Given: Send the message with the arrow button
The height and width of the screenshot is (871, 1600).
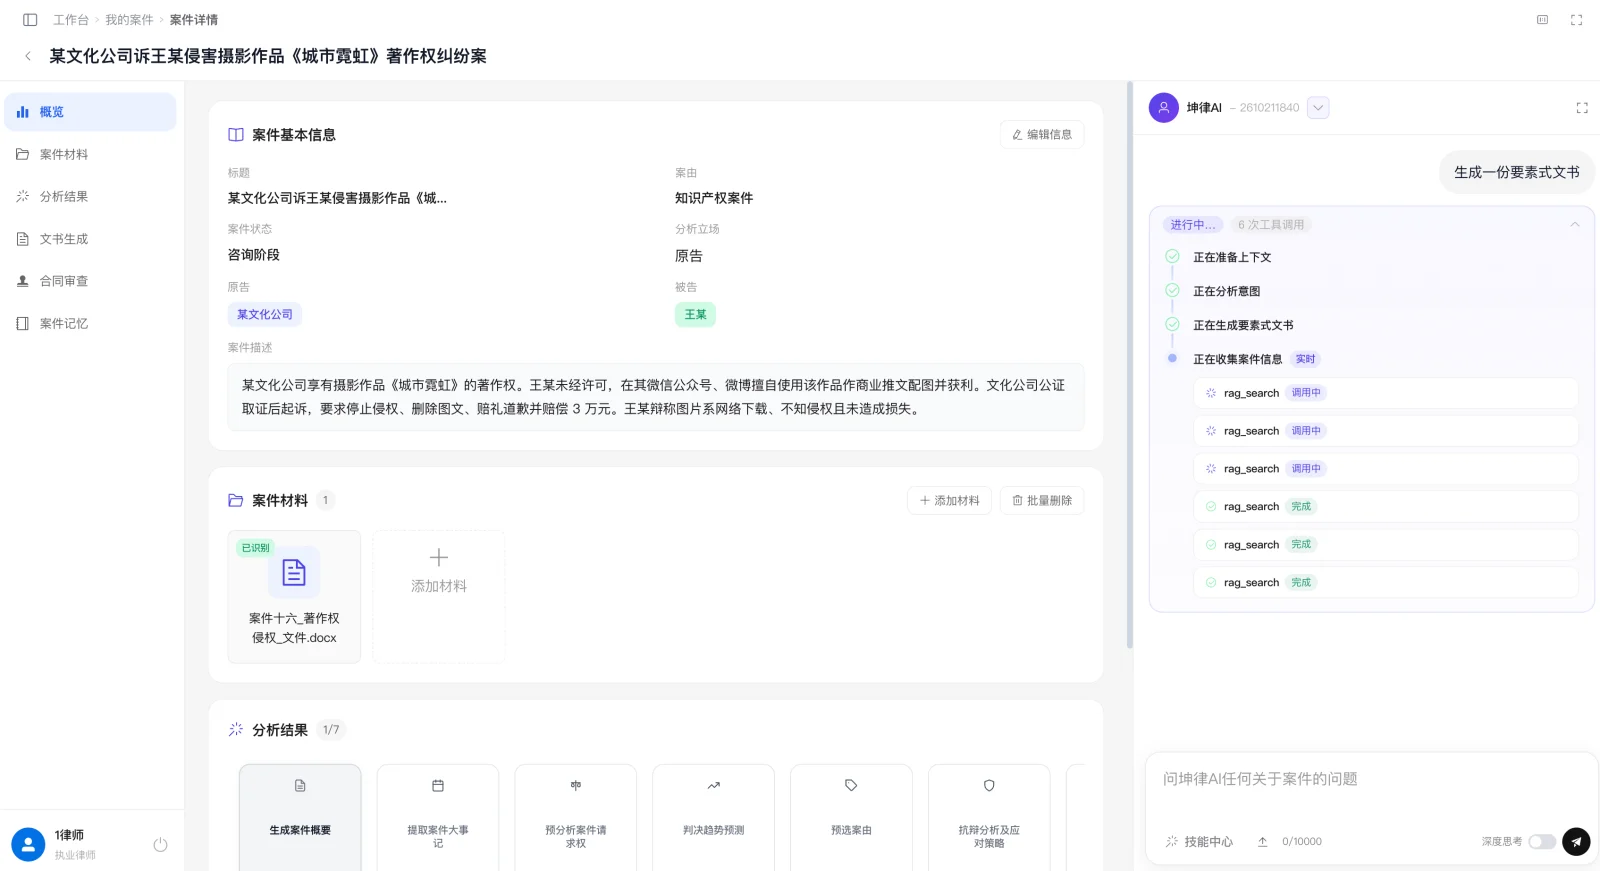Looking at the screenshot, I should [1576, 842].
